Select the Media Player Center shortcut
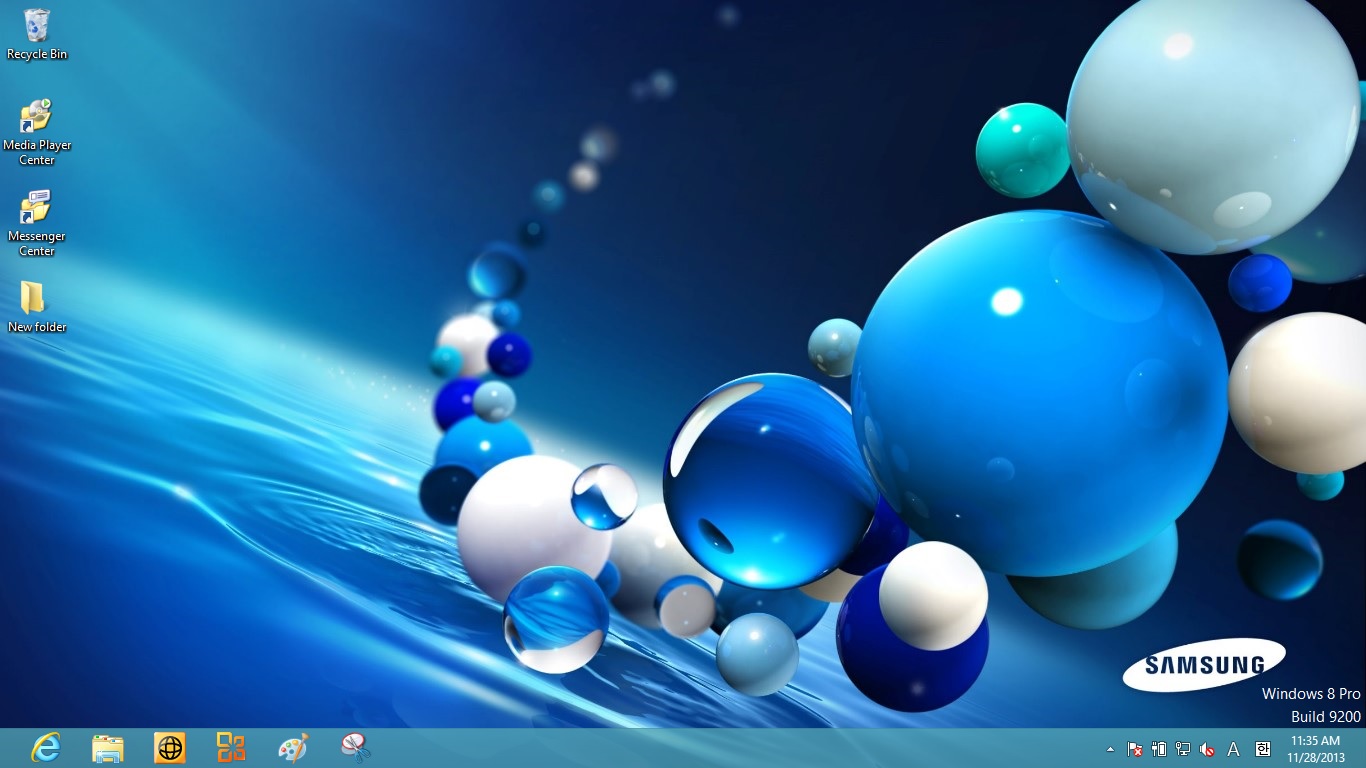This screenshot has height=768, width=1366. coord(37,132)
